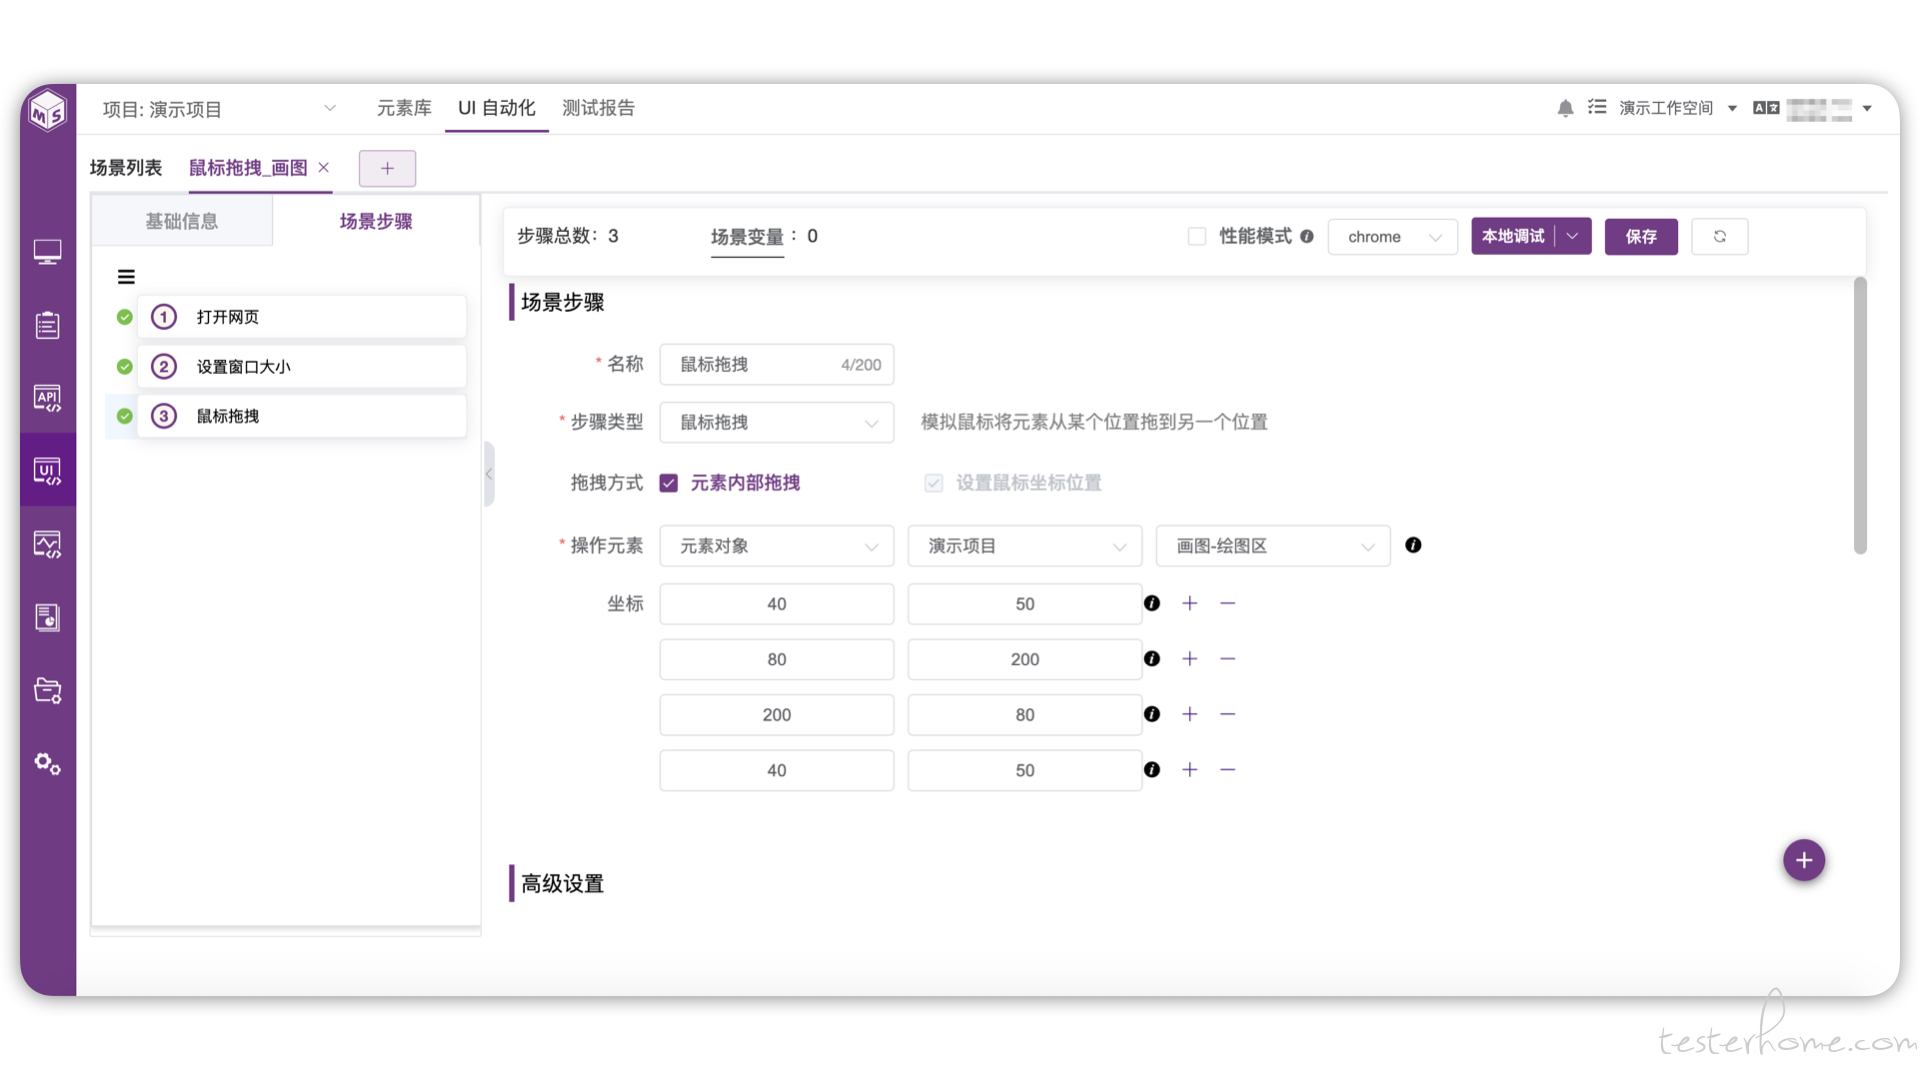Switch to the 场景步骤 tab
Screen dimensions: 1920x1080
[376, 221]
